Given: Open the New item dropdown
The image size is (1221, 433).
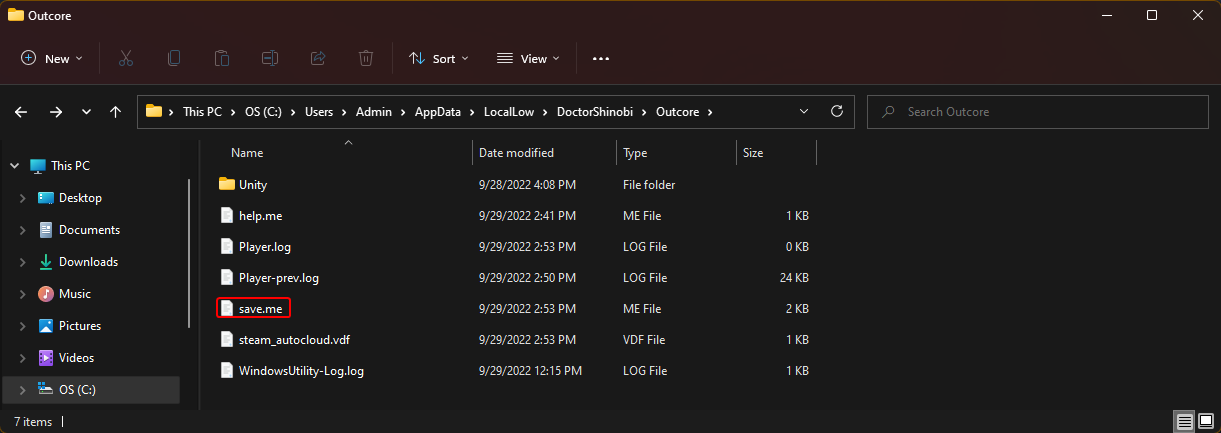Looking at the screenshot, I should [x=52, y=58].
